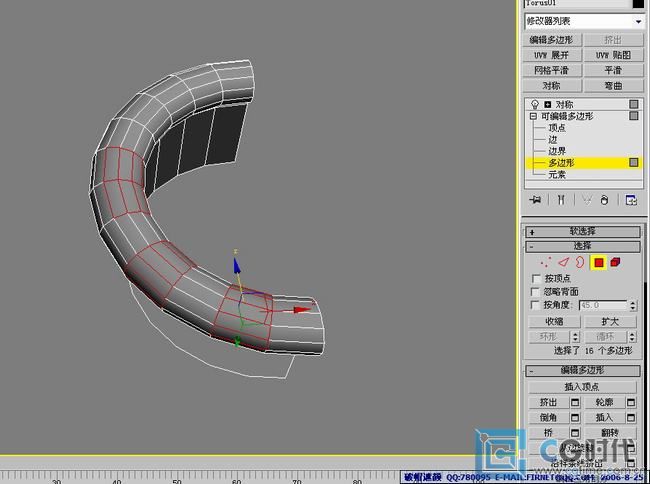Toggle the lightbulb on the 对称 modifier
Viewport: 650px width, 484px height.
tap(535, 104)
